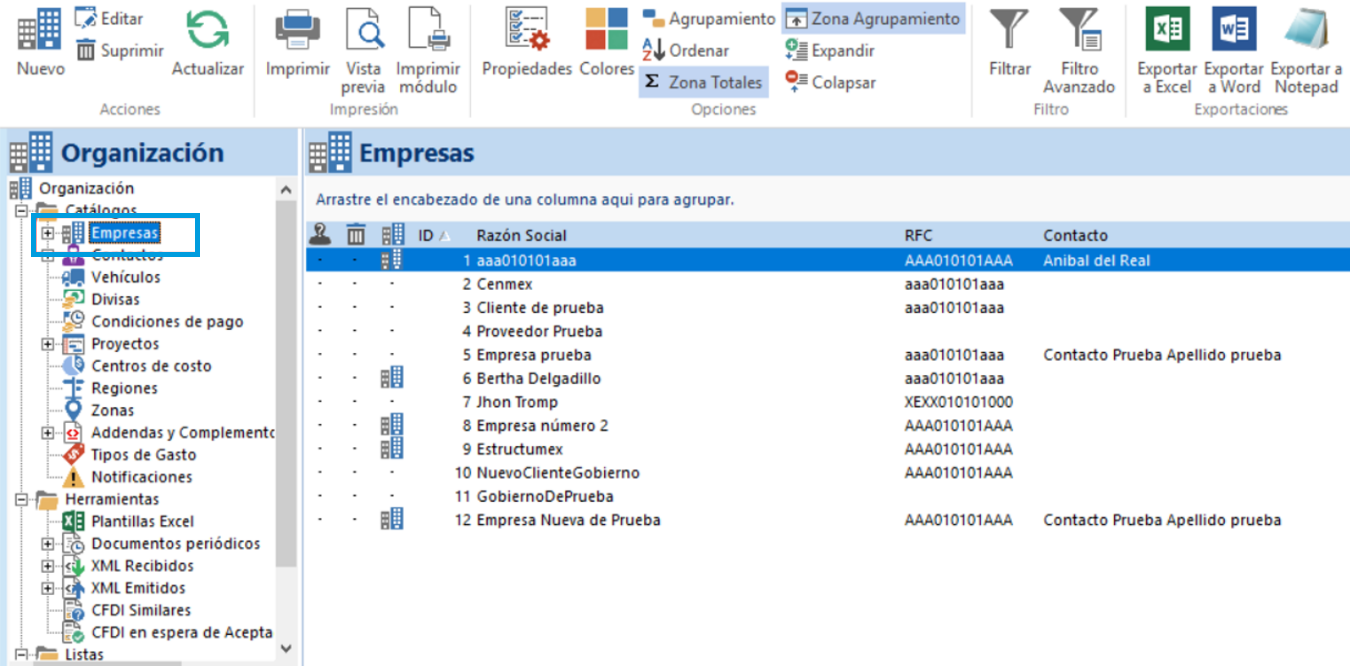Select the Proveedor Prueba row

click(827, 331)
